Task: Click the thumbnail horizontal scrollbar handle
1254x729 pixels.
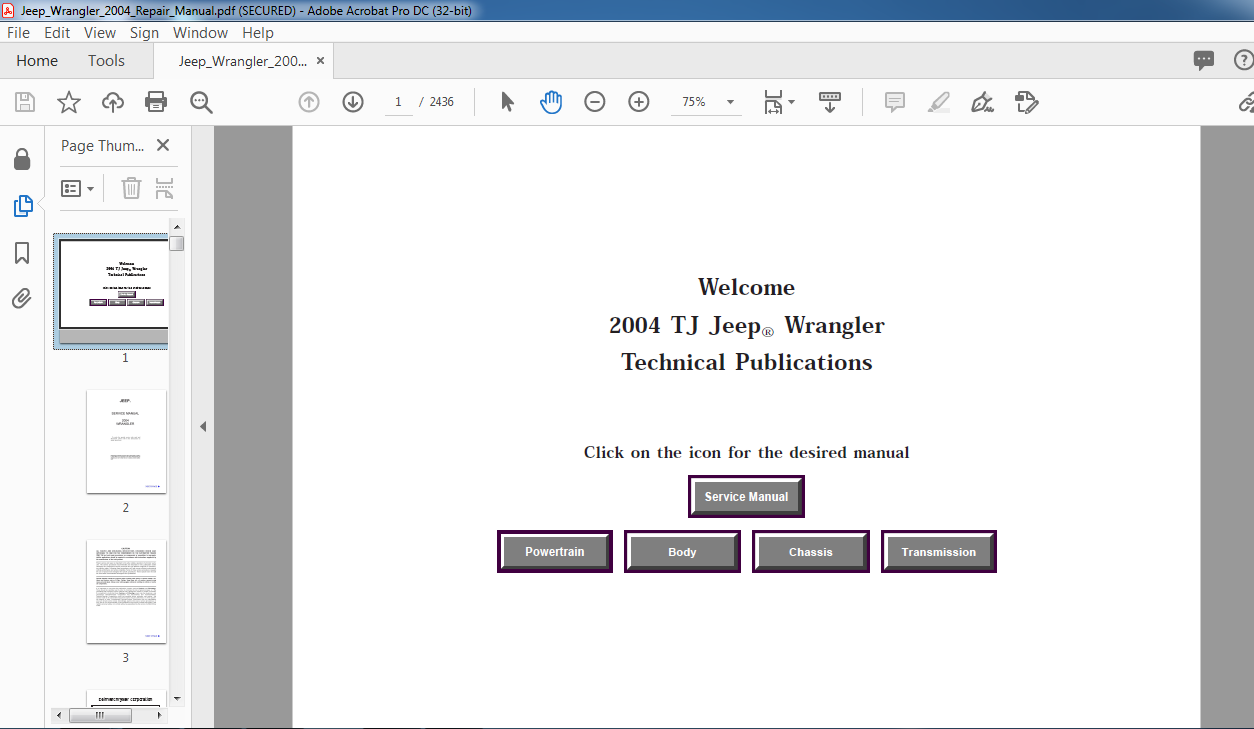Action: point(100,715)
